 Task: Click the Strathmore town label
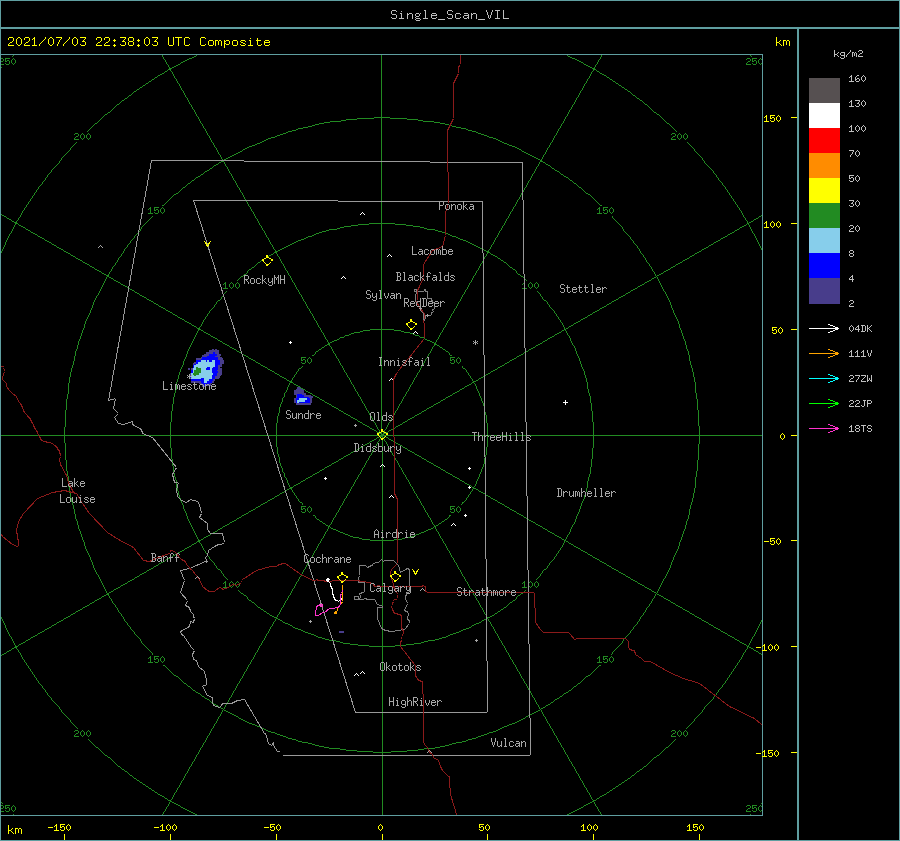coord(486,592)
